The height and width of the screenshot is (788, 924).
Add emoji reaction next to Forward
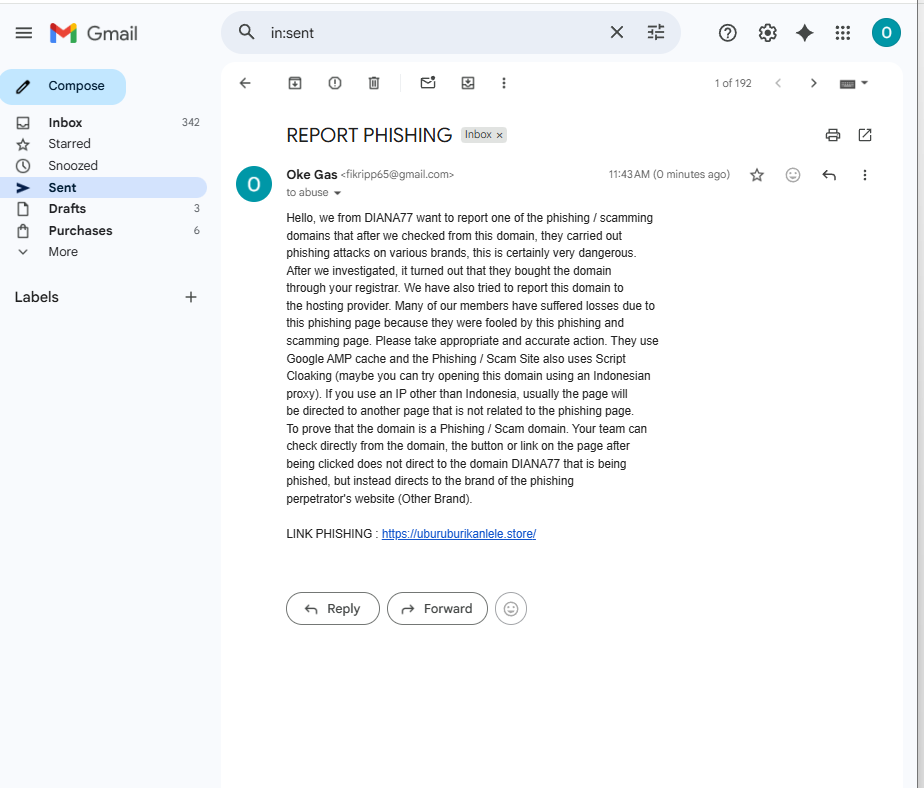click(x=511, y=608)
